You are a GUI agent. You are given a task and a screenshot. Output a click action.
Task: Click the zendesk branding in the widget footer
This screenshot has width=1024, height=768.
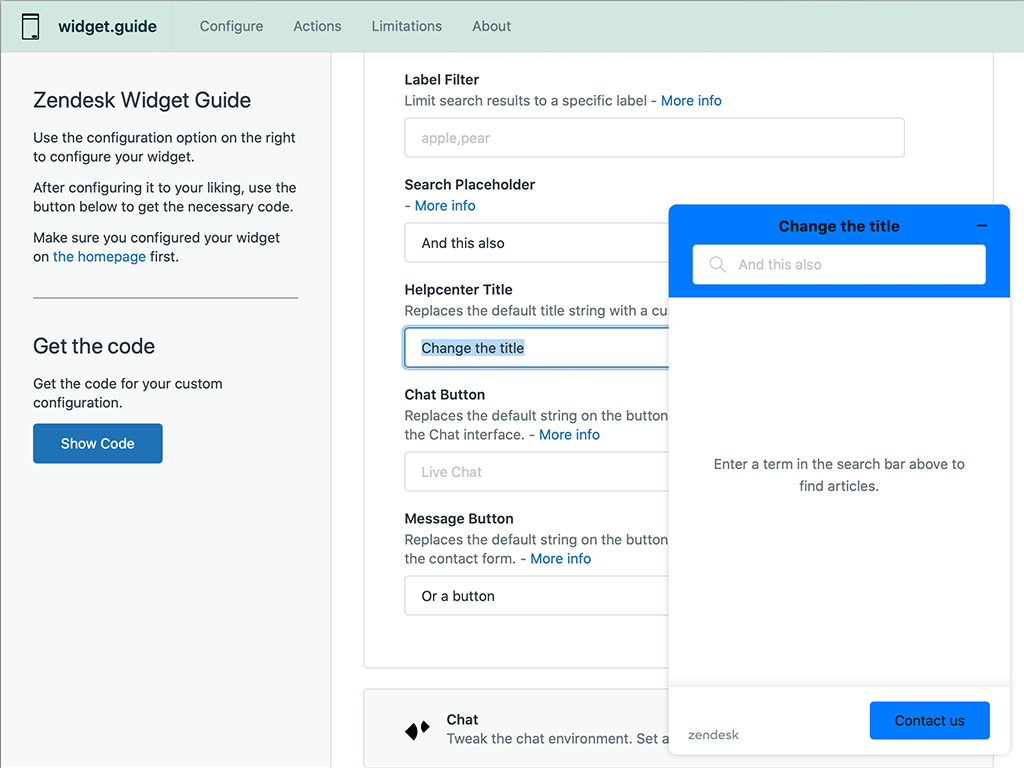(713, 734)
